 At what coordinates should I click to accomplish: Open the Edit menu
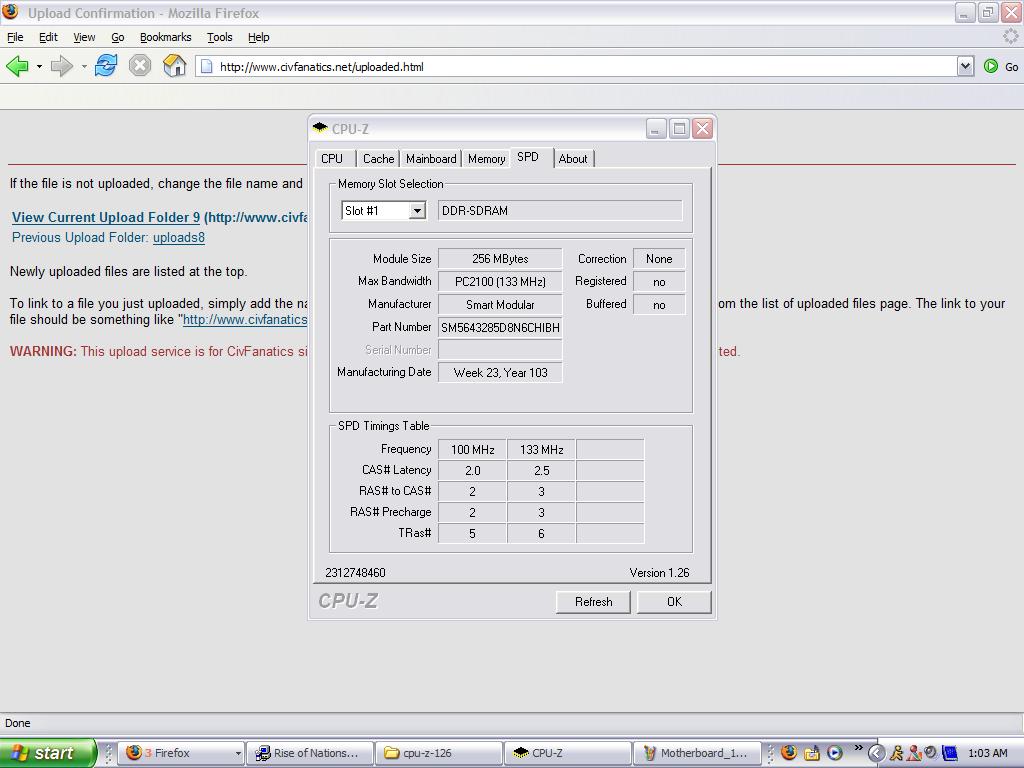pyautogui.click(x=48, y=37)
